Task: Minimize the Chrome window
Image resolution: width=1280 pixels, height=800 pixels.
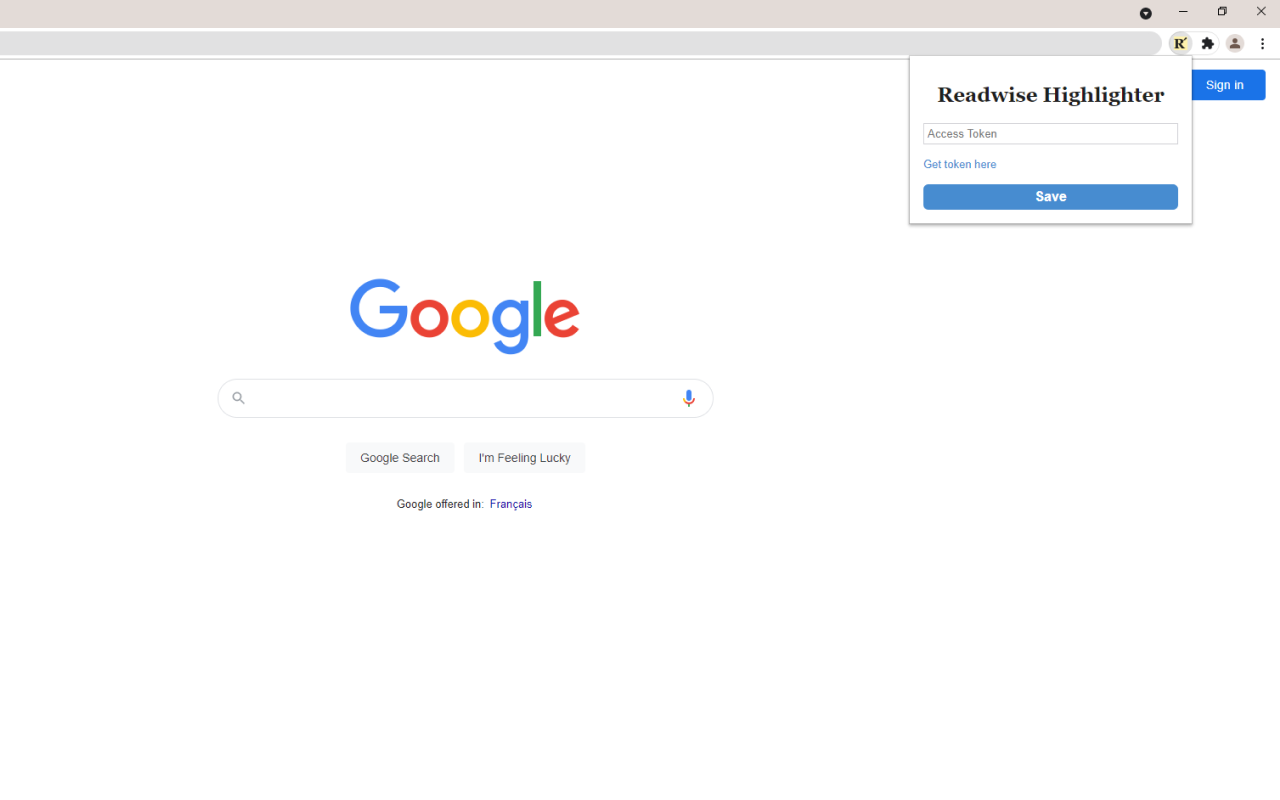Action: pos(1183,12)
